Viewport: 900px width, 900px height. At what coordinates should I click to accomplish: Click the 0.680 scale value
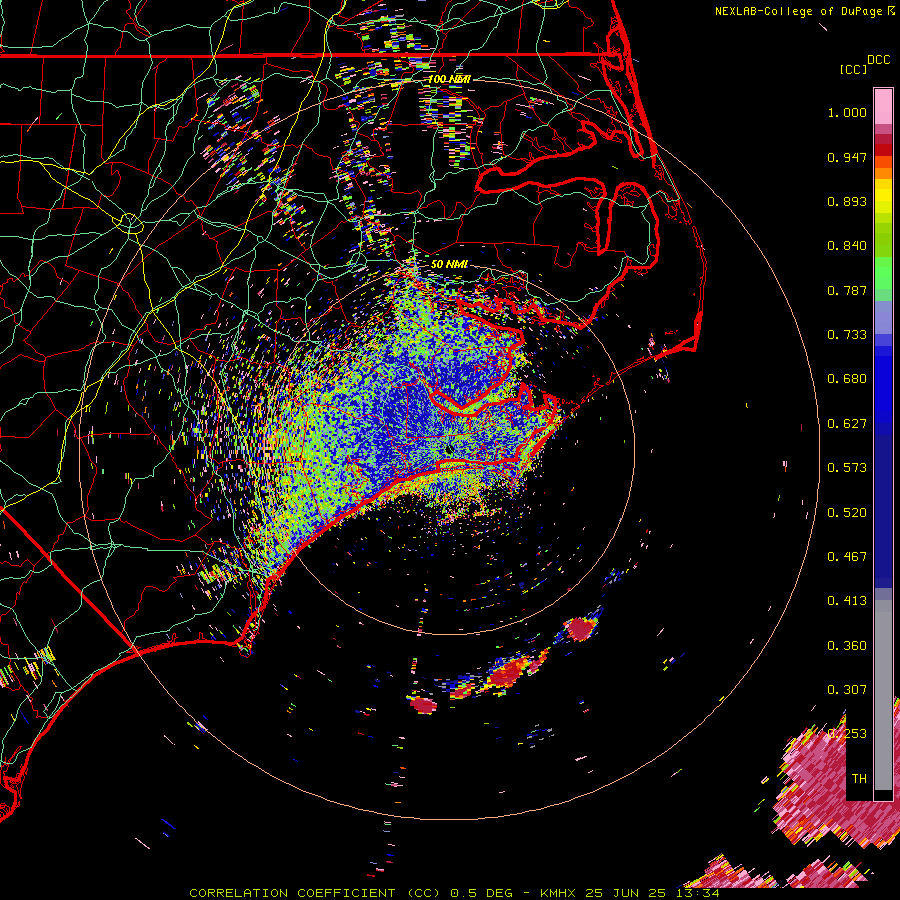[x=847, y=379]
